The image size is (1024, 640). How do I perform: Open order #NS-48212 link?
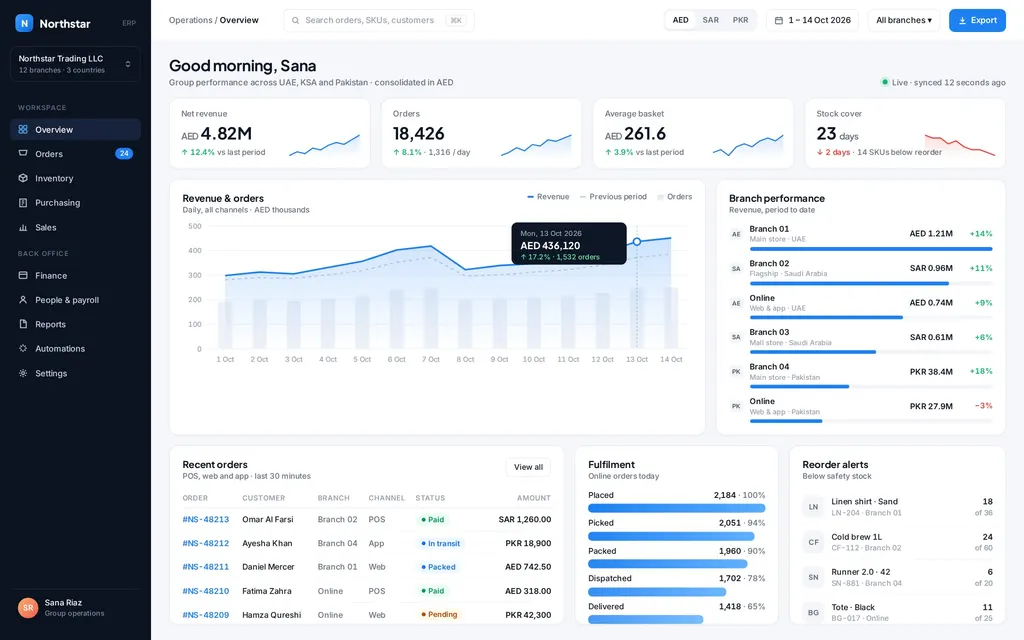click(206, 543)
